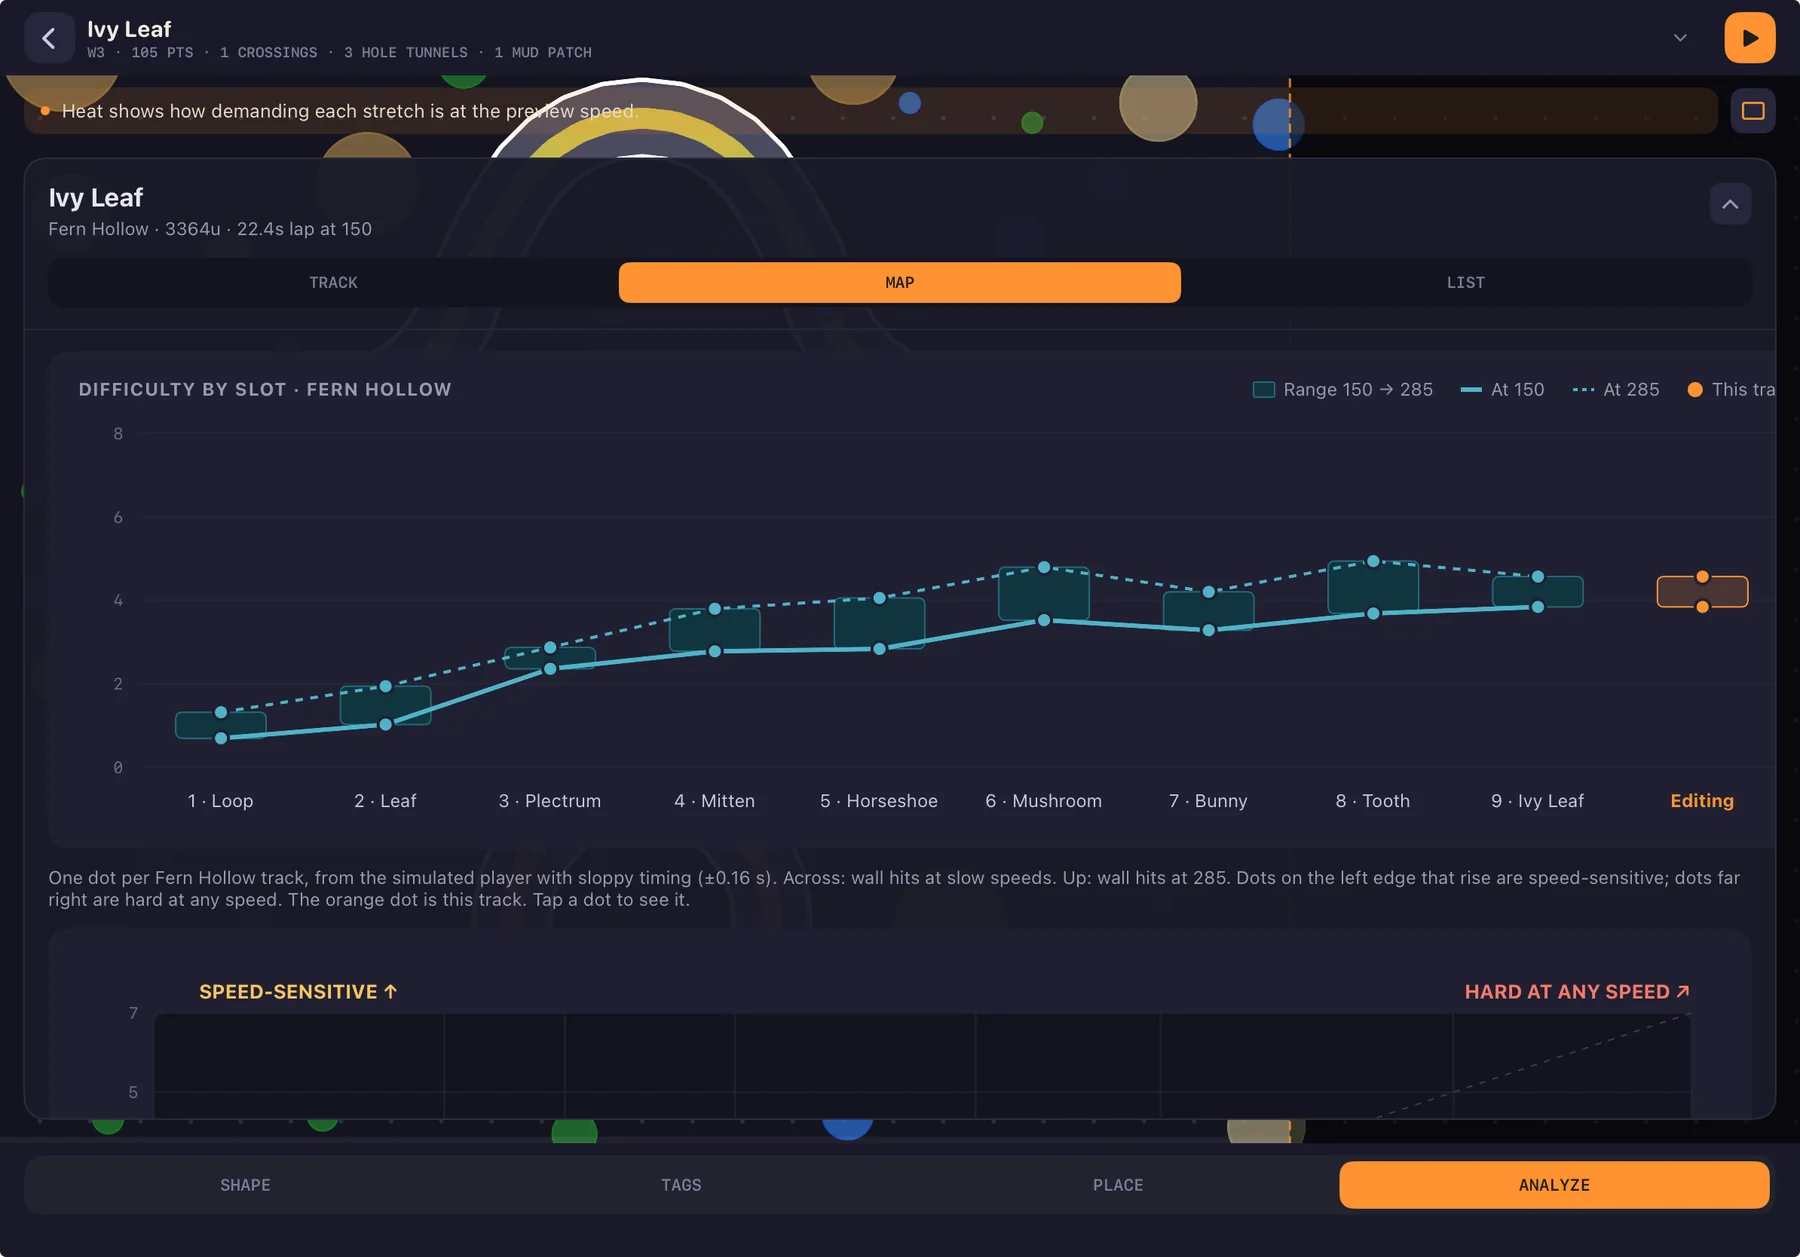The width and height of the screenshot is (1800, 1257).
Task: Switch to the TRACK tab
Action: (333, 283)
